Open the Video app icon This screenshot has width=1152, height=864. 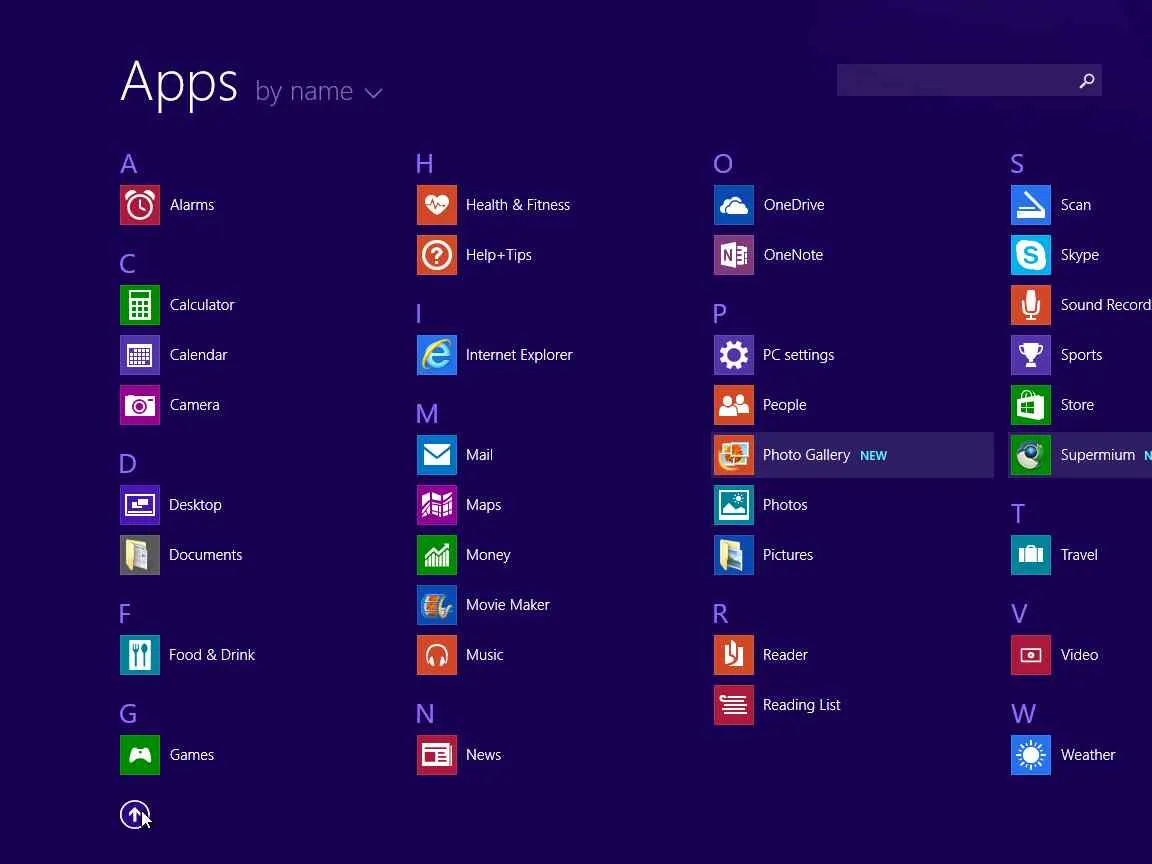1030,655
